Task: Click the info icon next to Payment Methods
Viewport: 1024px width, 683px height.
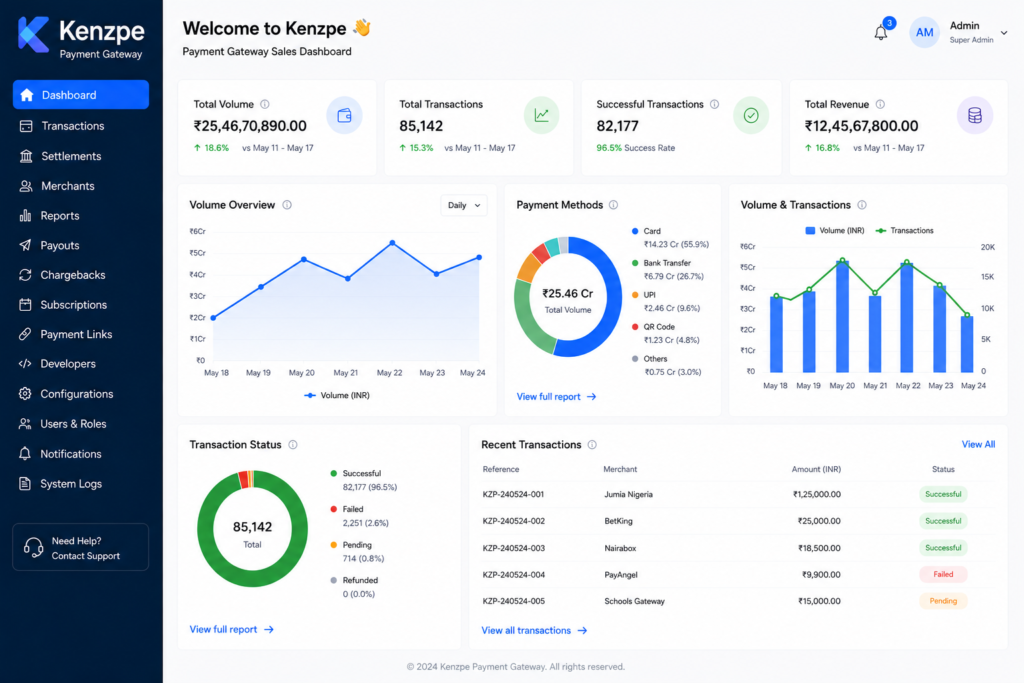Action: (613, 205)
